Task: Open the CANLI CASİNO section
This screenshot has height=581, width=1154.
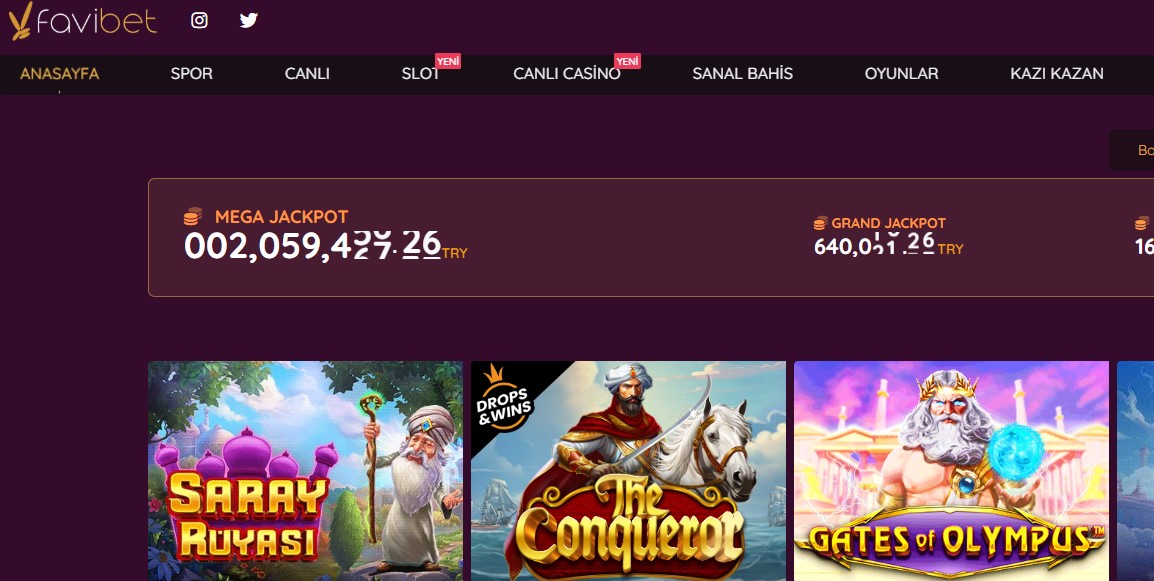Action: pyautogui.click(x=567, y=74)
